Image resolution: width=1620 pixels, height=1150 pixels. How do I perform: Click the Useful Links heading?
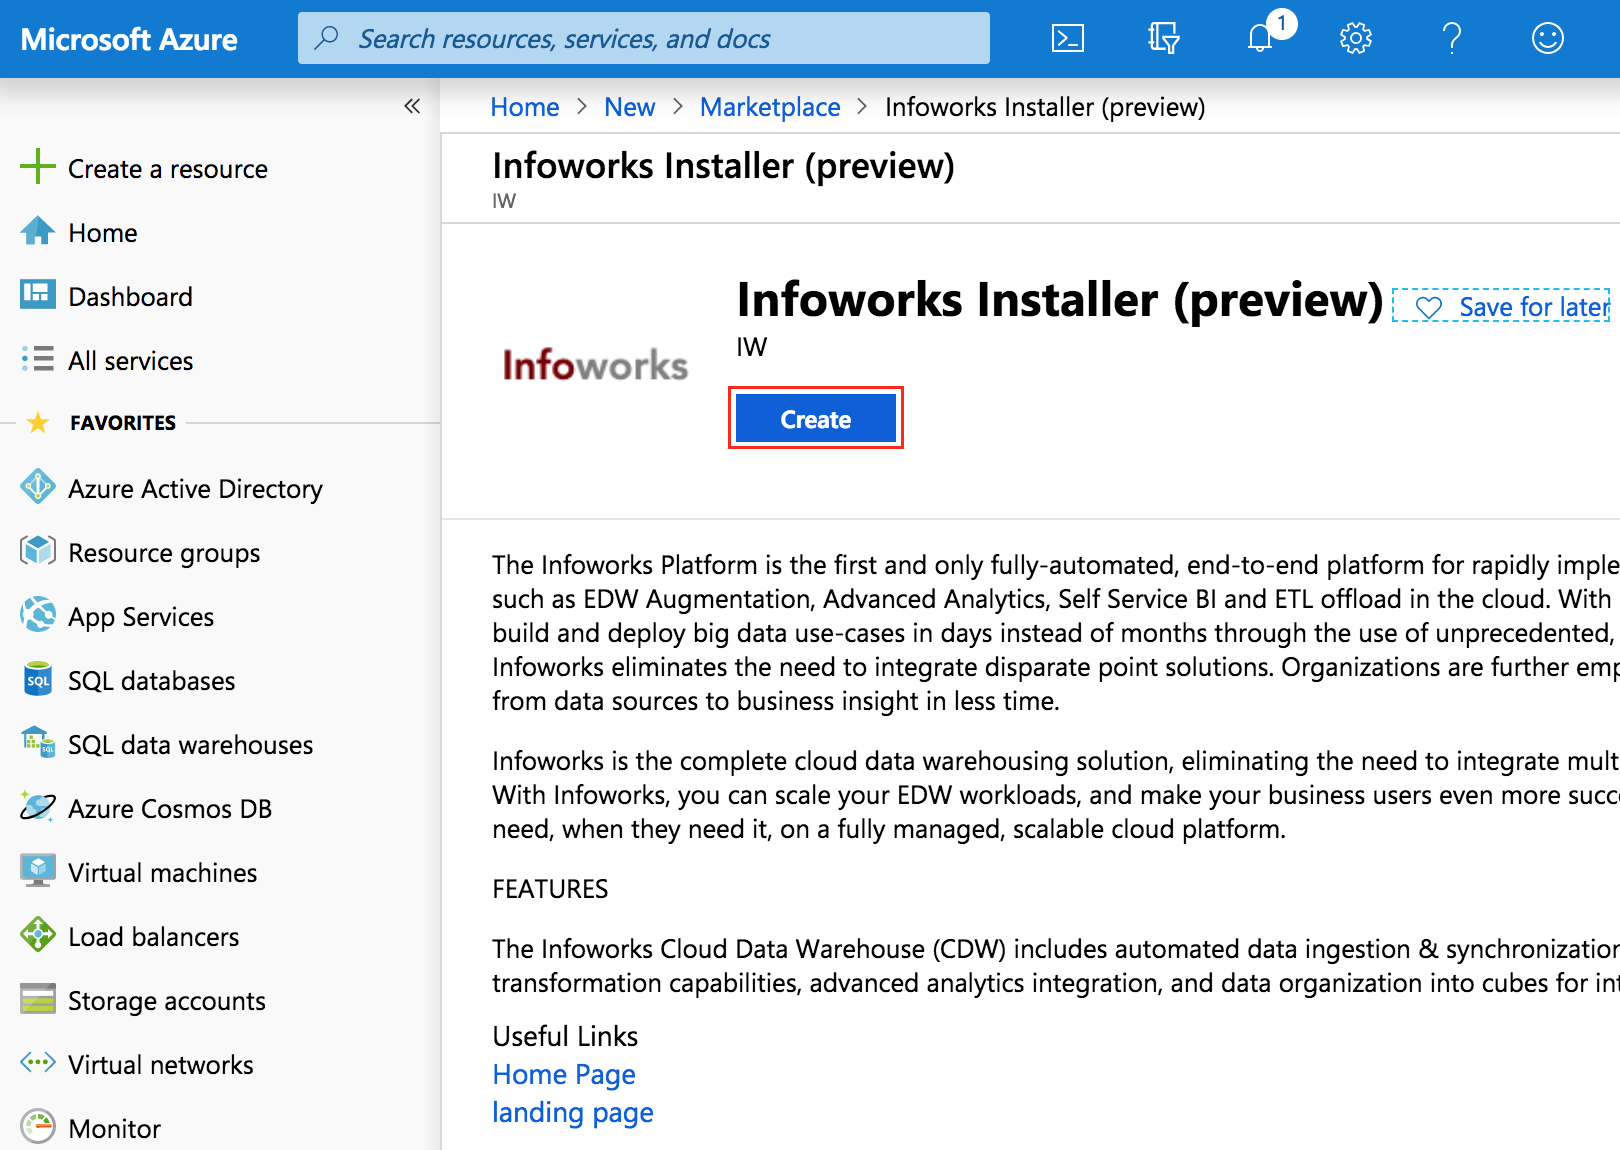[x=565, y=1036]
